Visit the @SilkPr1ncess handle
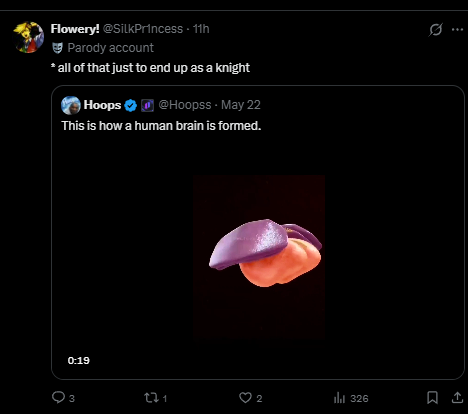 (143, 29)
